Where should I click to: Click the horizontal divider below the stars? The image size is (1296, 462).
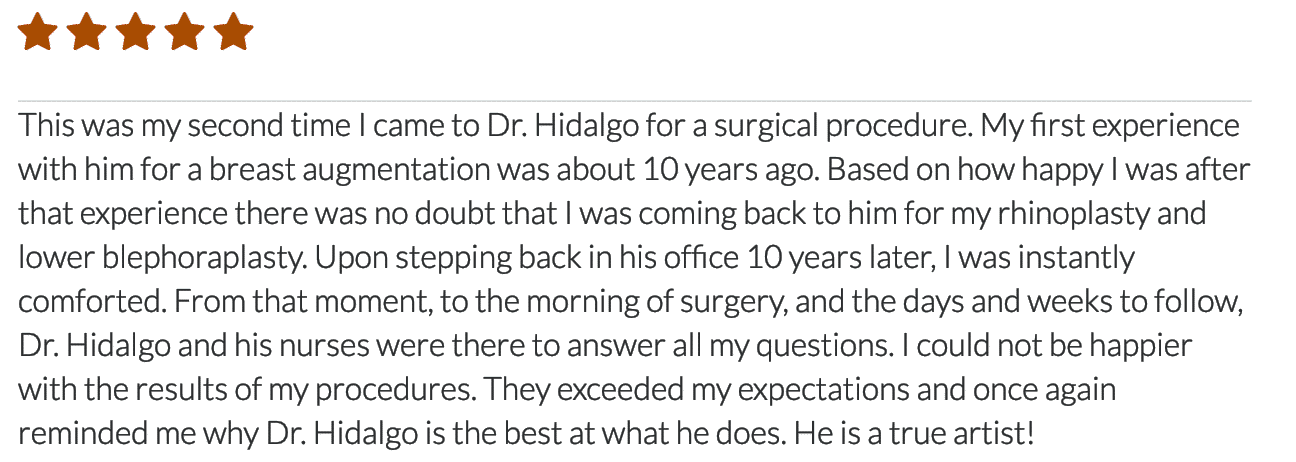coord(635,101)
